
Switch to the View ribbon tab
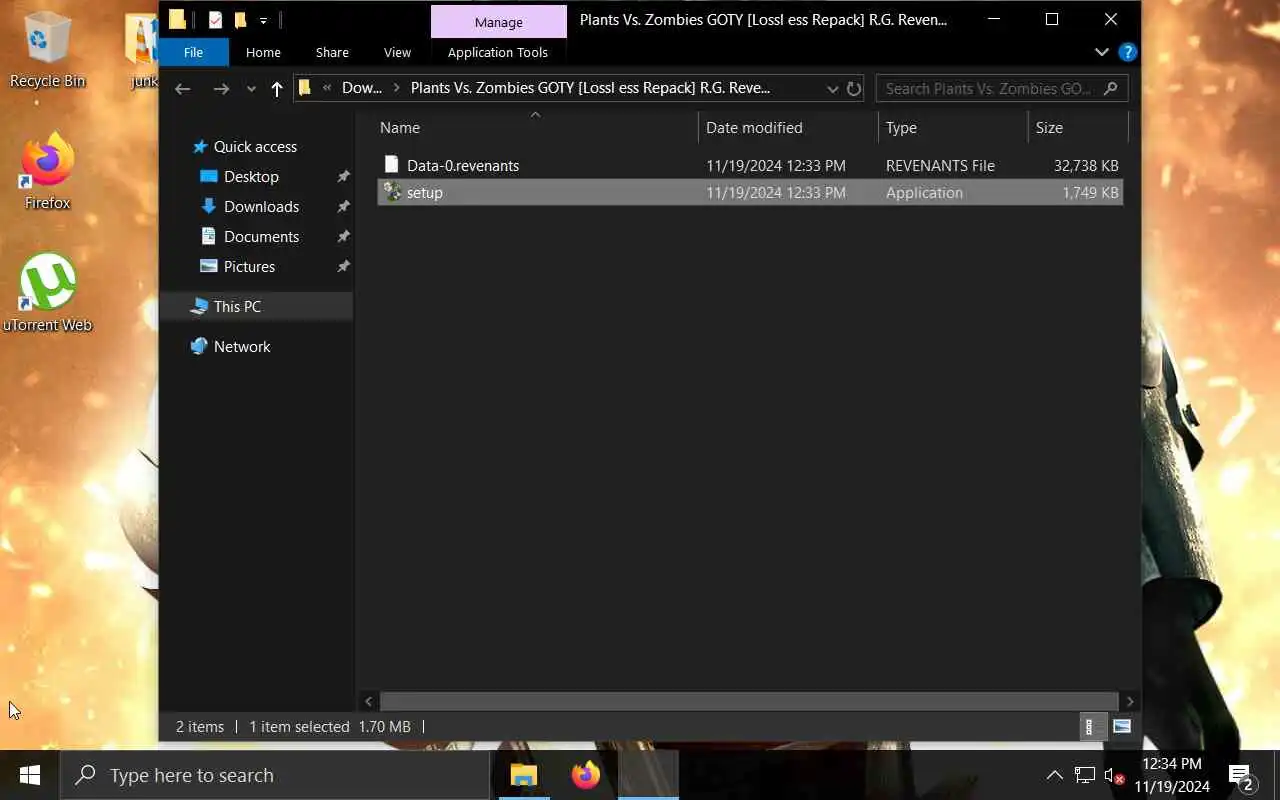point(397,52)
